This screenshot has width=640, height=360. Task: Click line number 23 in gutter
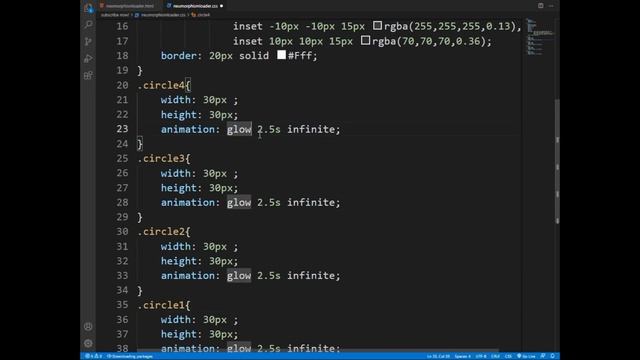coord(122,129)
